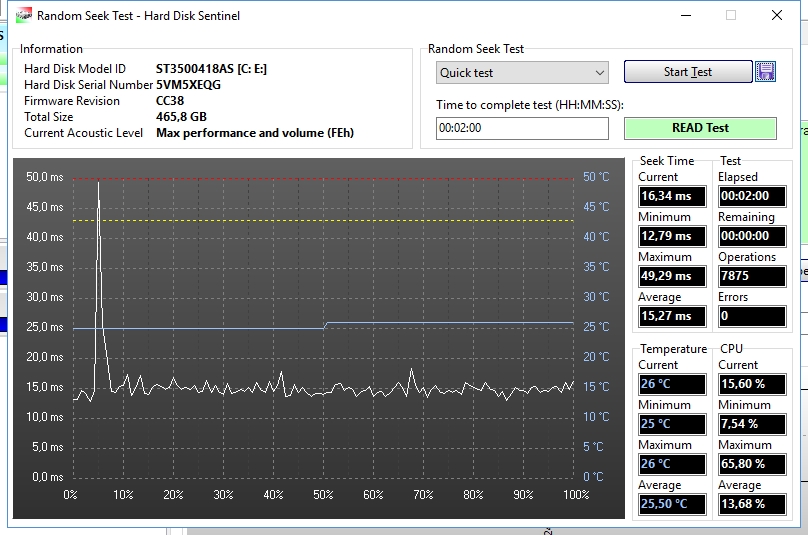Click the save results floppy disk icon
The image size is (808, 535).
[765, 72]
